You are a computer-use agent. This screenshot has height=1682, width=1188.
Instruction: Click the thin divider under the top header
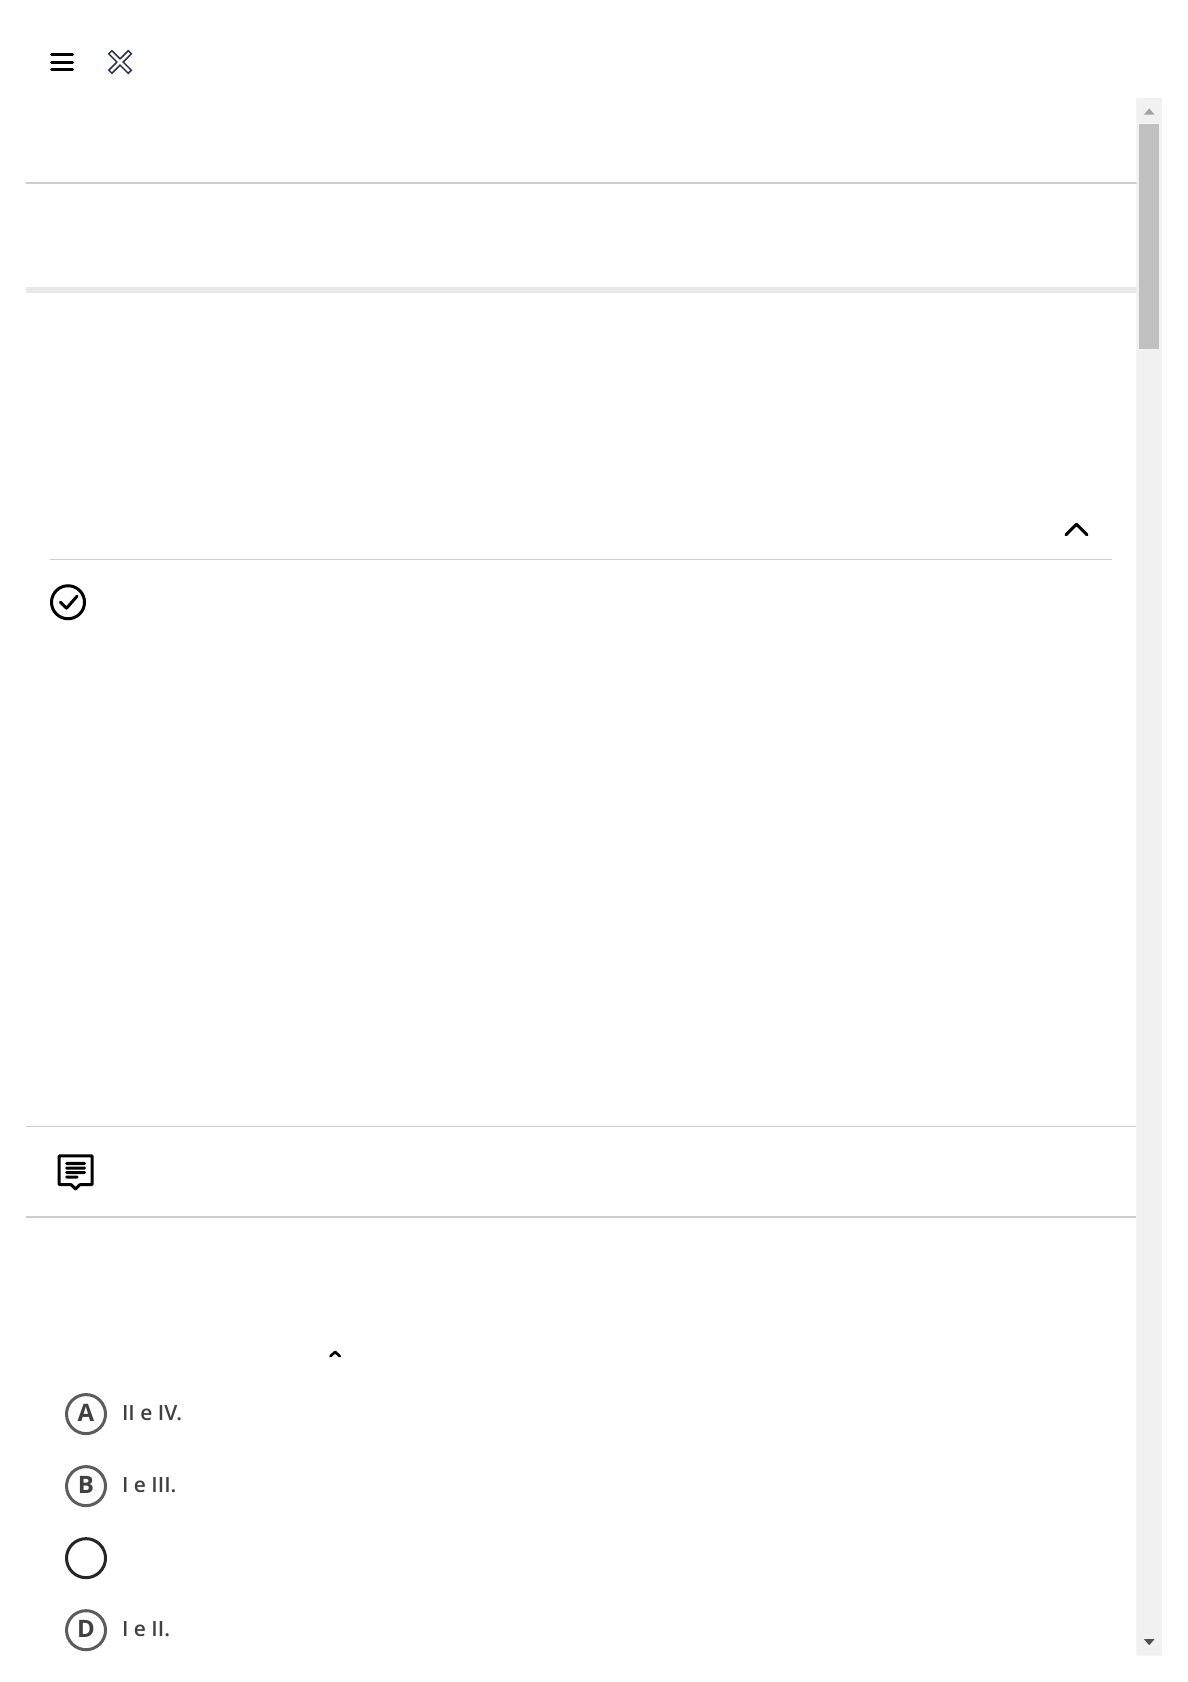580,183
